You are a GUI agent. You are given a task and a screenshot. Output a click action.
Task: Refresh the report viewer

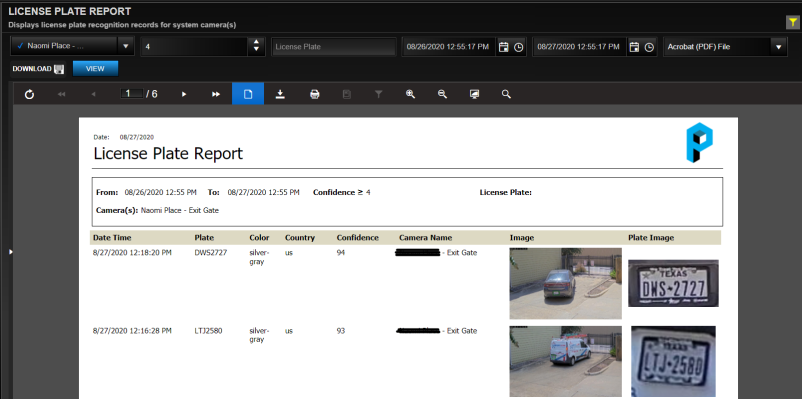29,94
